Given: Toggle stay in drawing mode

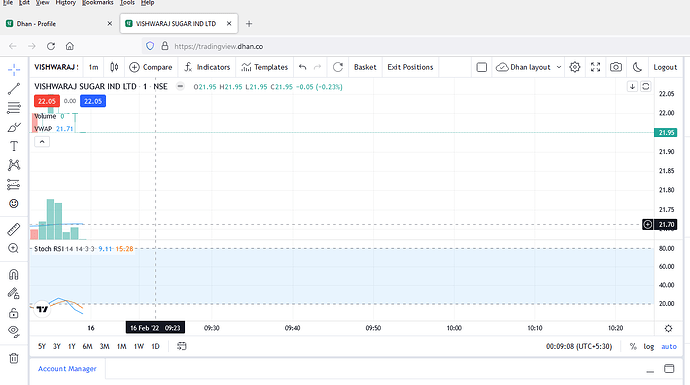Looking at the screenshot, I should pos(14,293).
